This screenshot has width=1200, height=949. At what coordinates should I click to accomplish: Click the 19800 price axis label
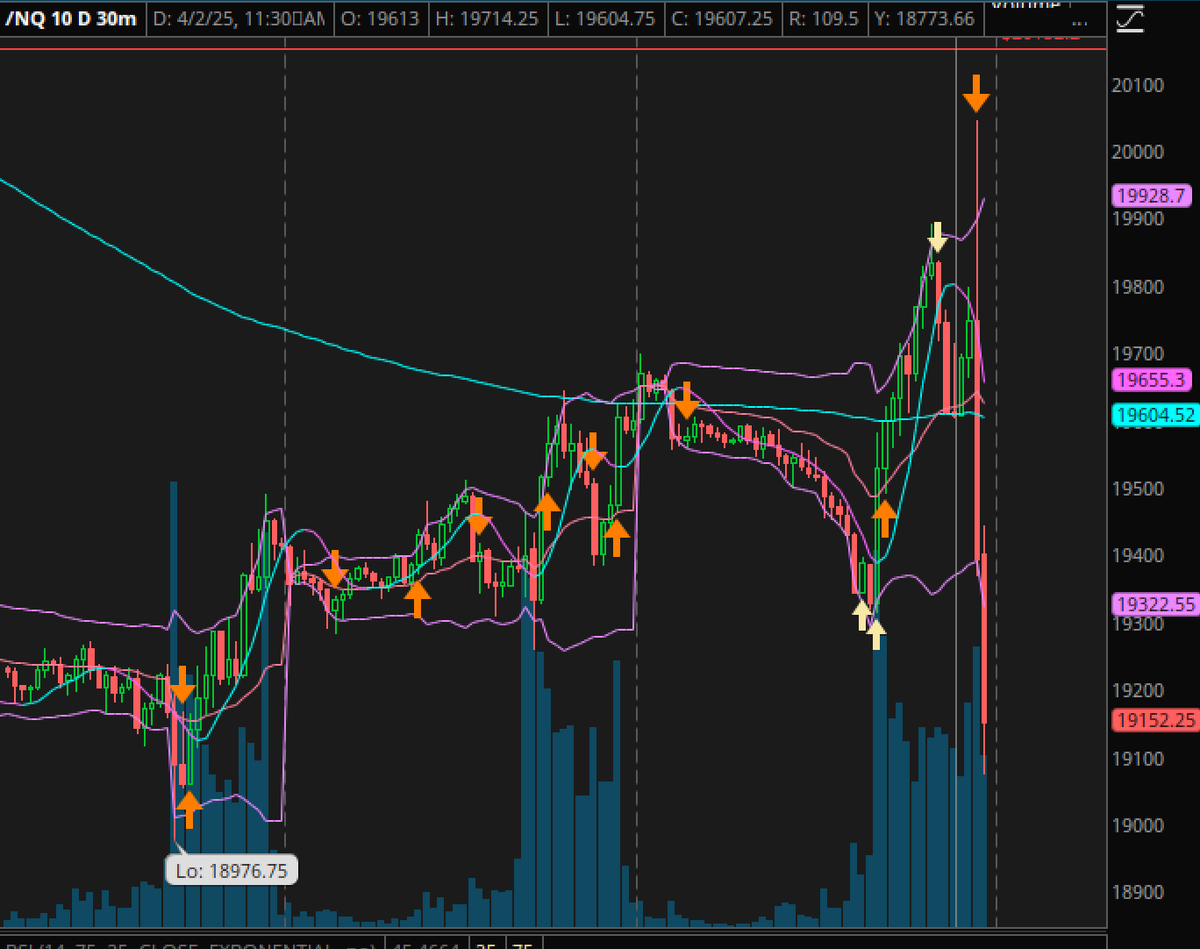click(x=1137, y=287)
